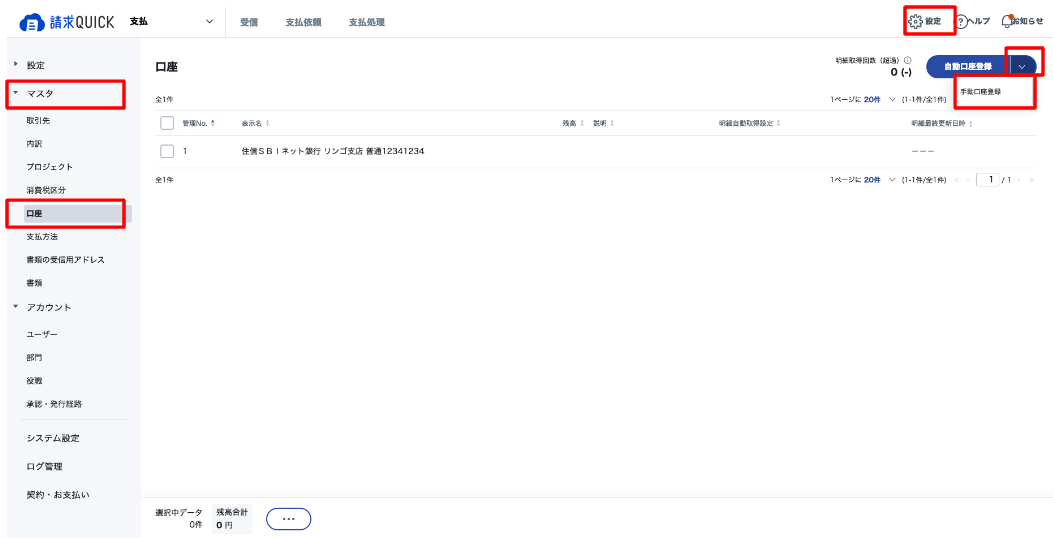Go to next page arrow in bottom pagination
This screenshot has width=1053, height=538.
[1019, 180]
